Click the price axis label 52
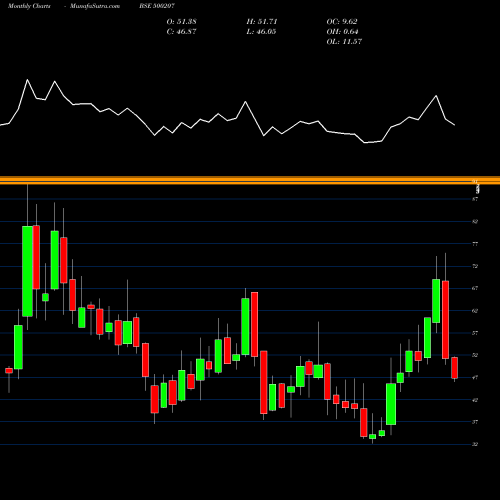Screen dimensions: 500x500 475,355
